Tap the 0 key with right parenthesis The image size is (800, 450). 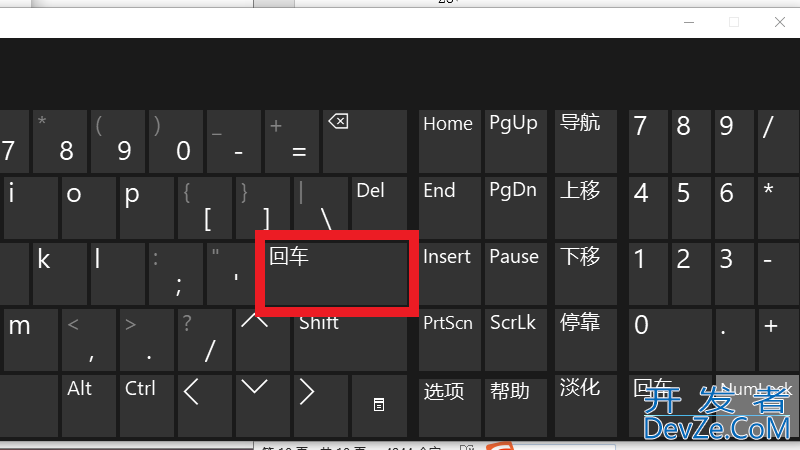176,141
